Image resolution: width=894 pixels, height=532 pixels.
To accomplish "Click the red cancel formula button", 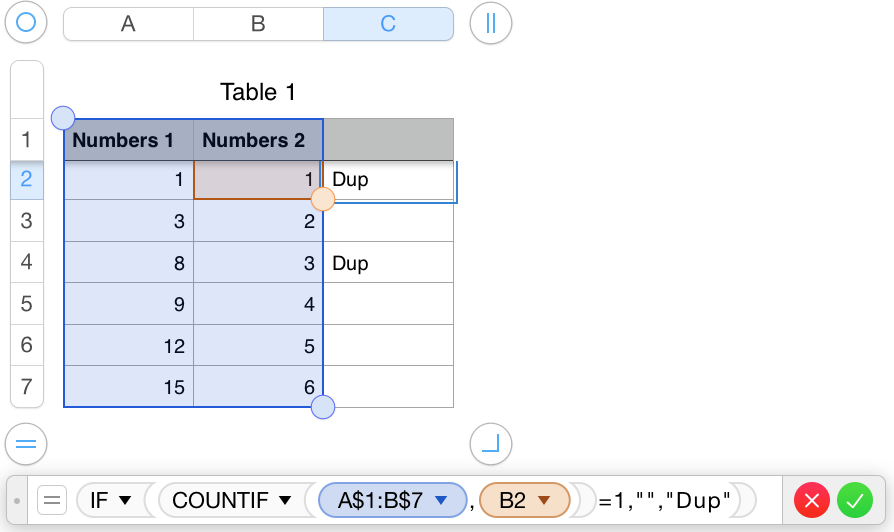I will [x=812, y=499].
